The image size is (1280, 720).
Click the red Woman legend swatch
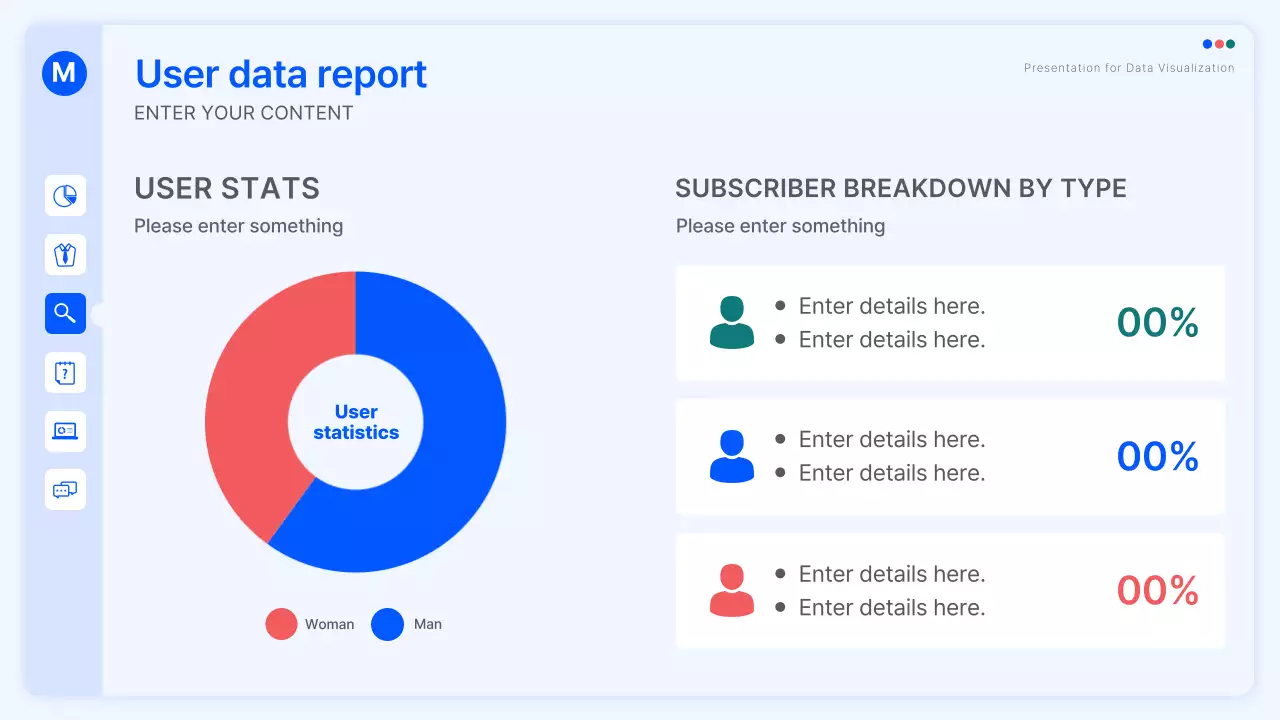point(281,624)
